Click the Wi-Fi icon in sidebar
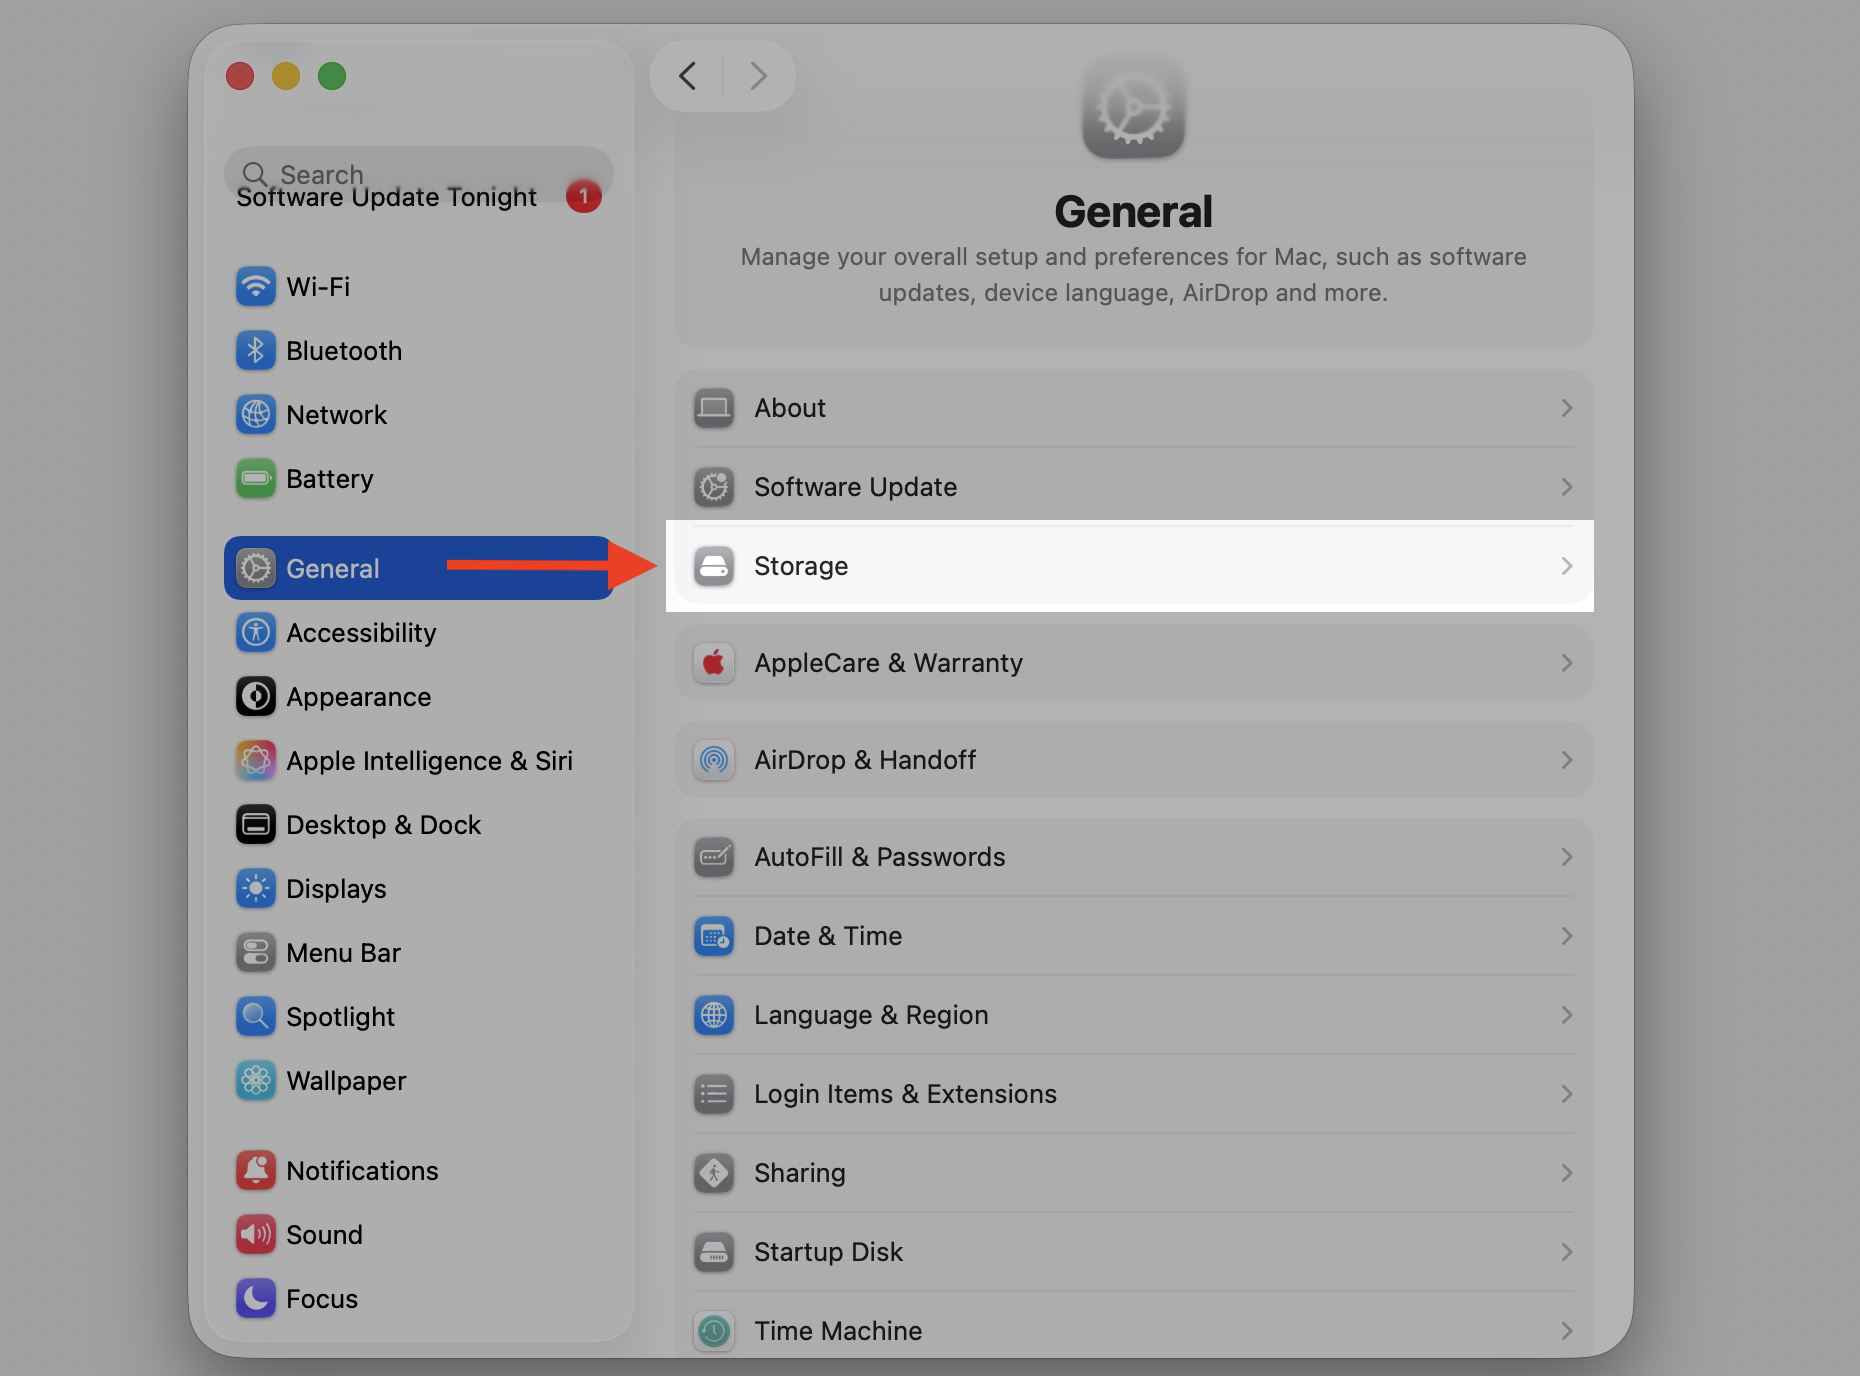This screenshot has width=1860, height=1376. click(256, 287)
